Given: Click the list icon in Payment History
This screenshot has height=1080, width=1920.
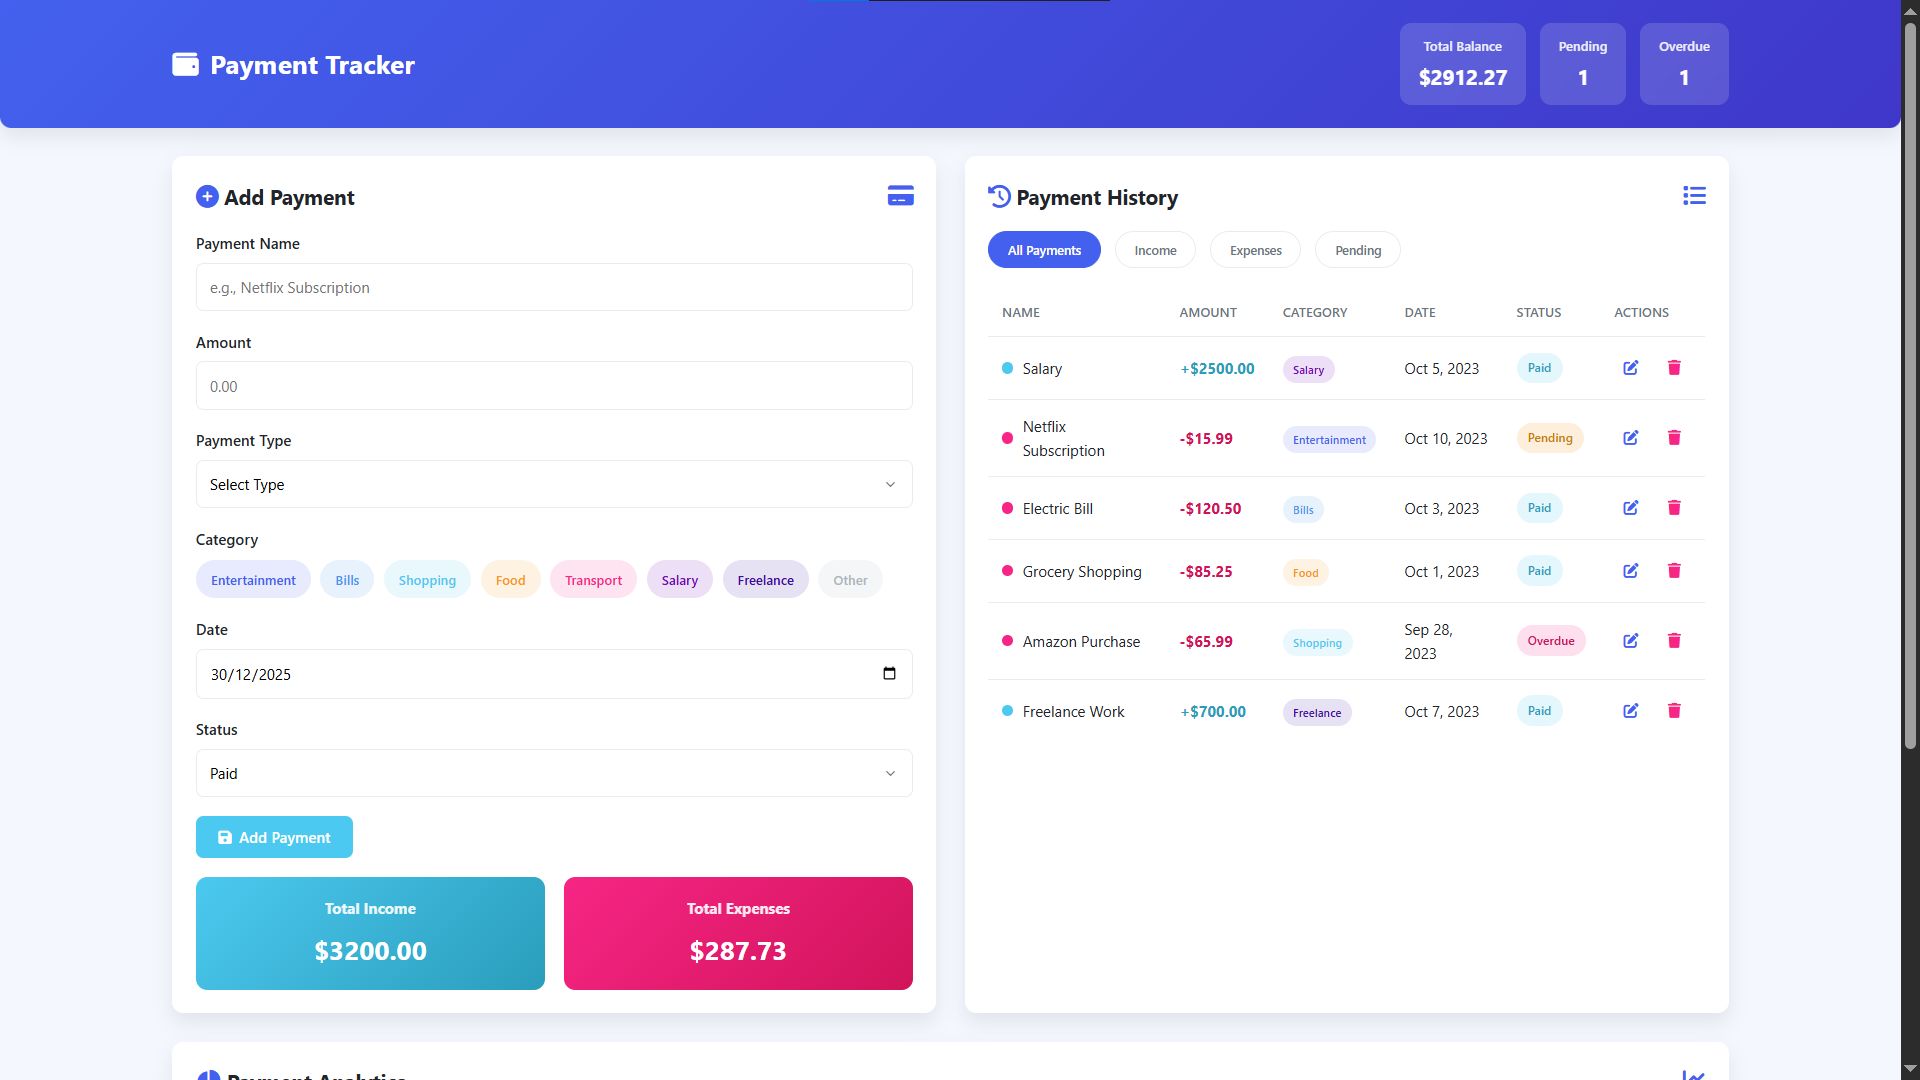Looking at the screenshot, I should coord(1694,196).
